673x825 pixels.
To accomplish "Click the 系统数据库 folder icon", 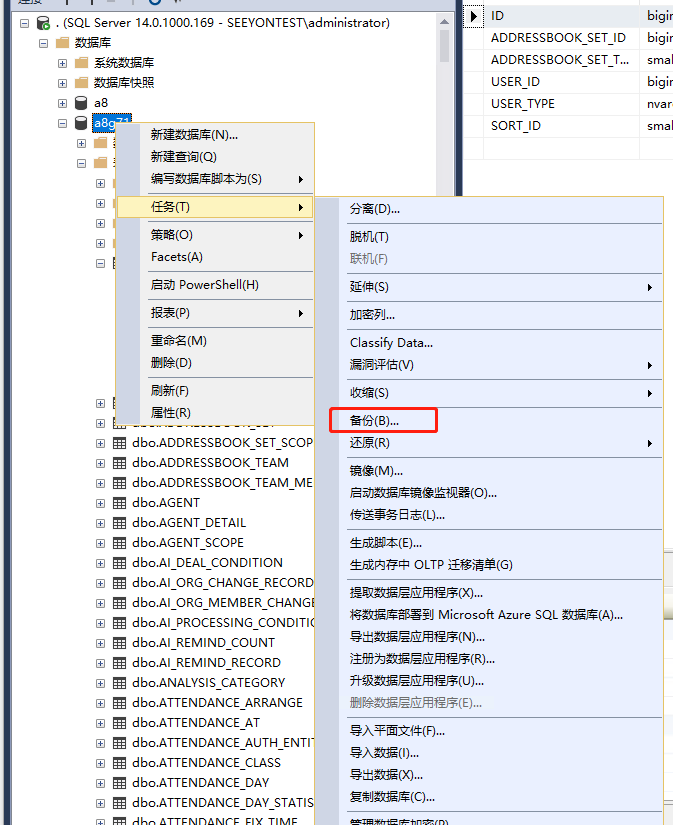I will click(x=82, y=63).
